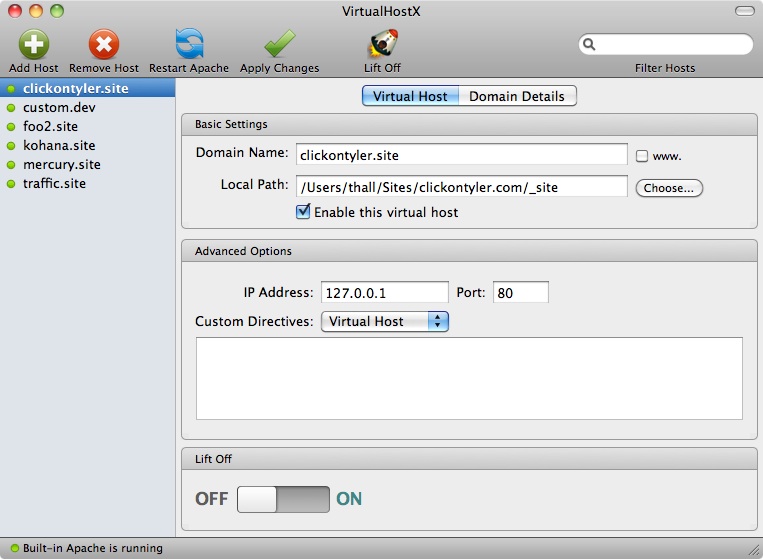
Task: Click the green Add Host icon
Action: 34,45
